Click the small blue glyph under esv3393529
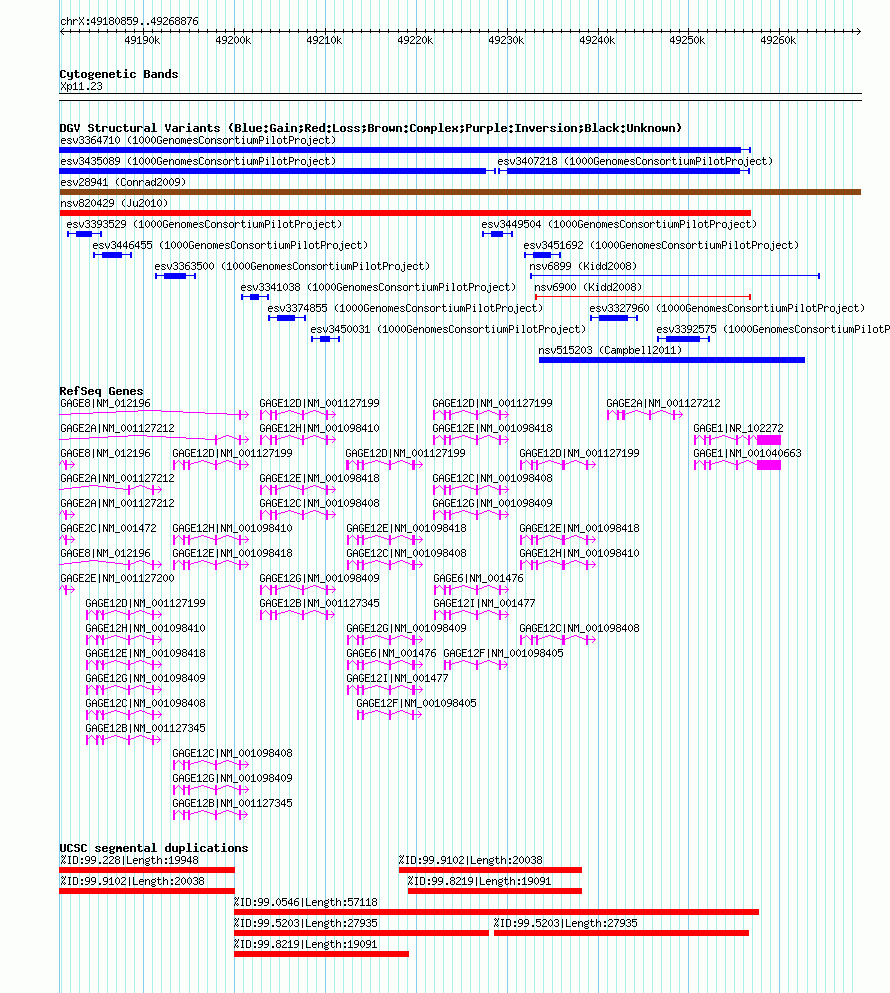Image resolution: width=890 pixels, height=993 pixels. (84, 234)
